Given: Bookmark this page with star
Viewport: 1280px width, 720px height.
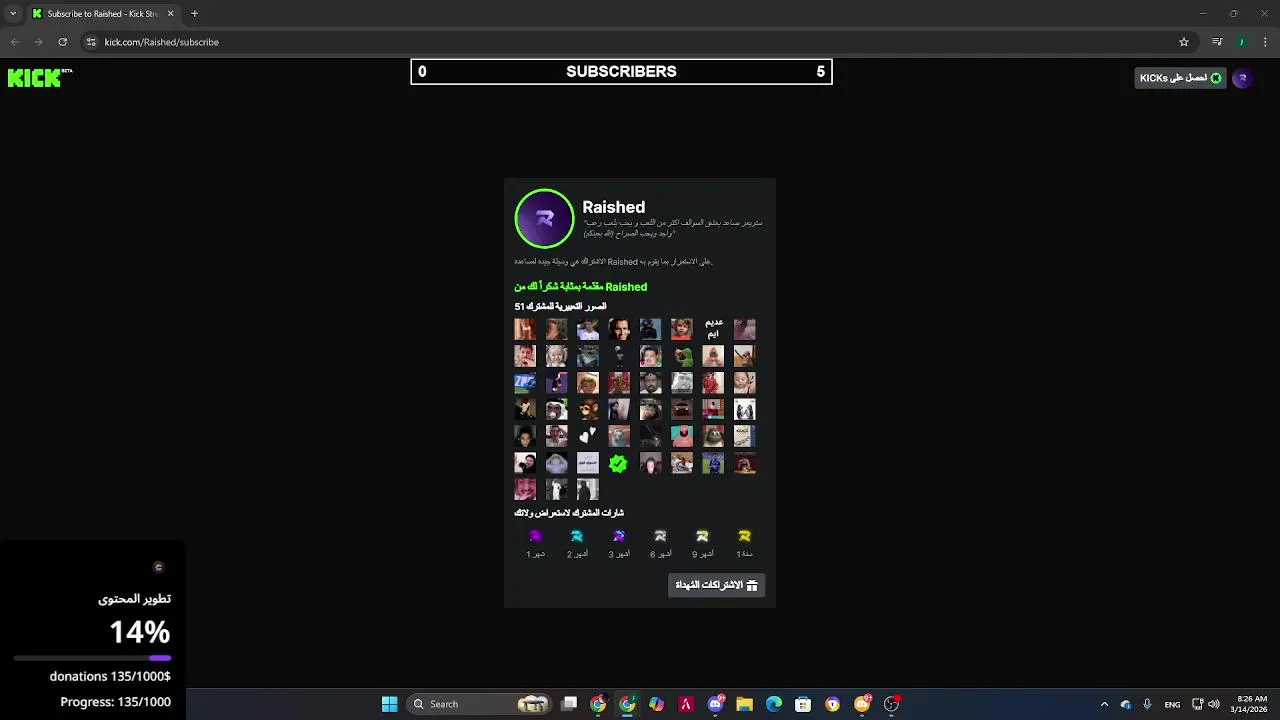Looking at the screenshot, I should tap(1184, 42).
